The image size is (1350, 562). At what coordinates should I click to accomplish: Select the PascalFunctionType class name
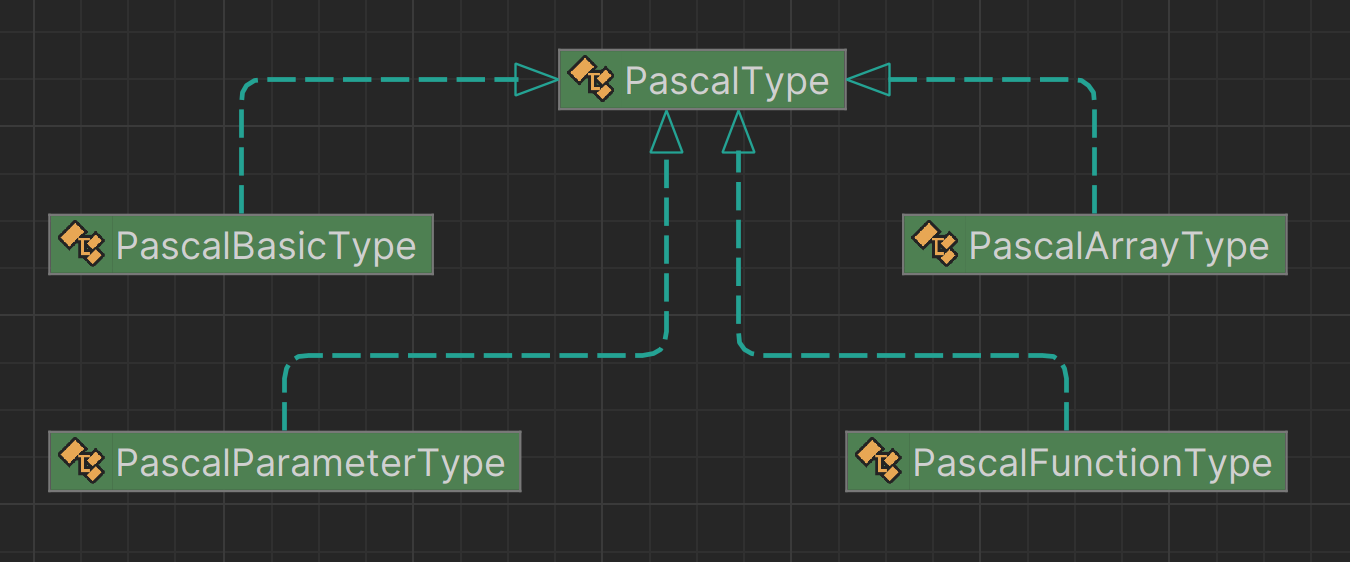point(1092,463)
